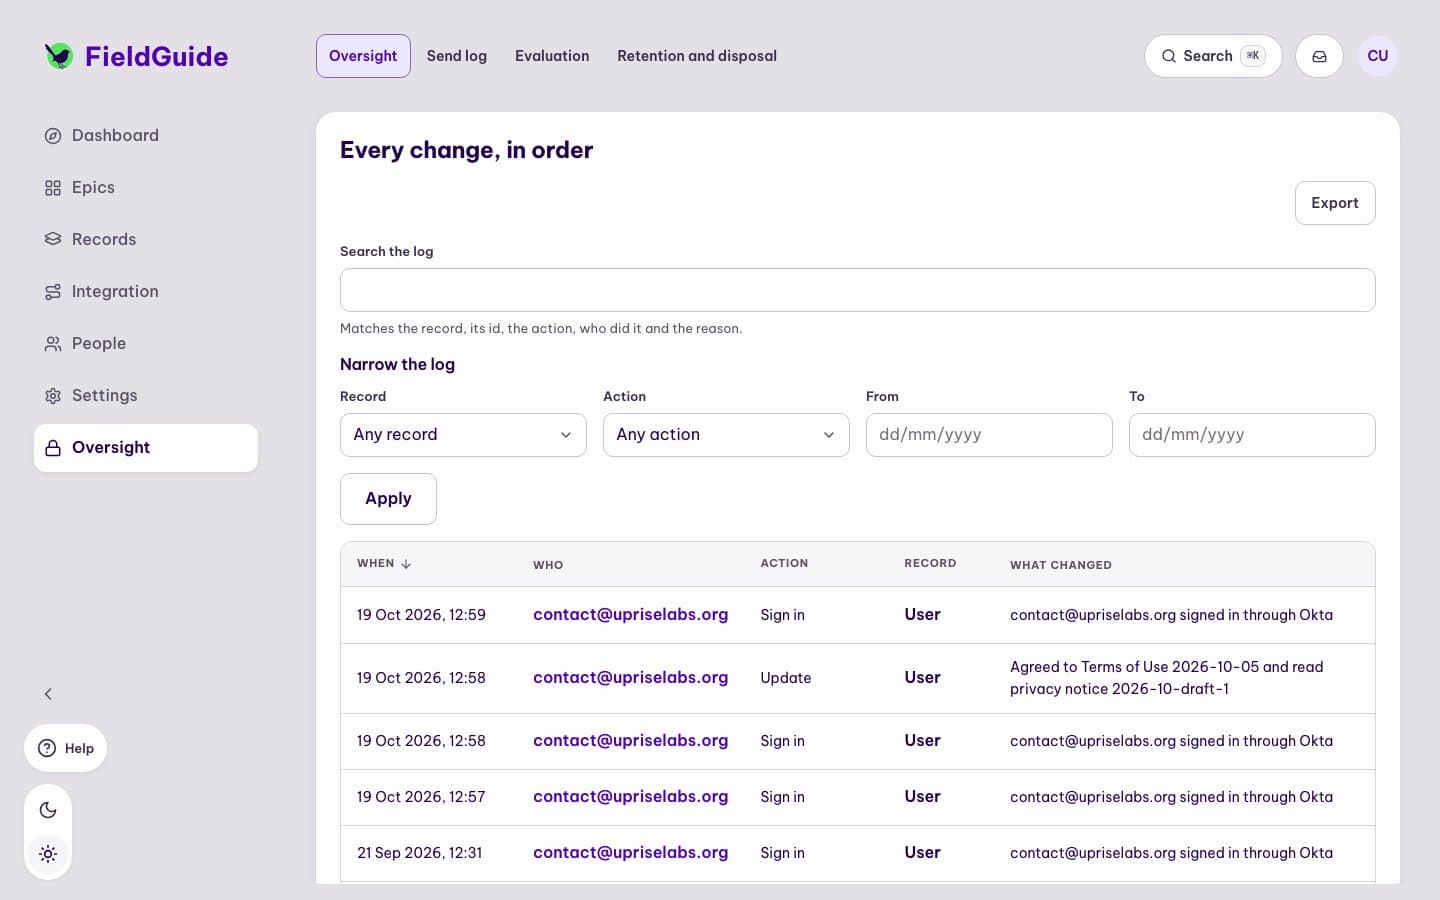Open Epics in the sidebar
Screen dimensions: 1440x900
pyautogui.click(x=146, y=187)
